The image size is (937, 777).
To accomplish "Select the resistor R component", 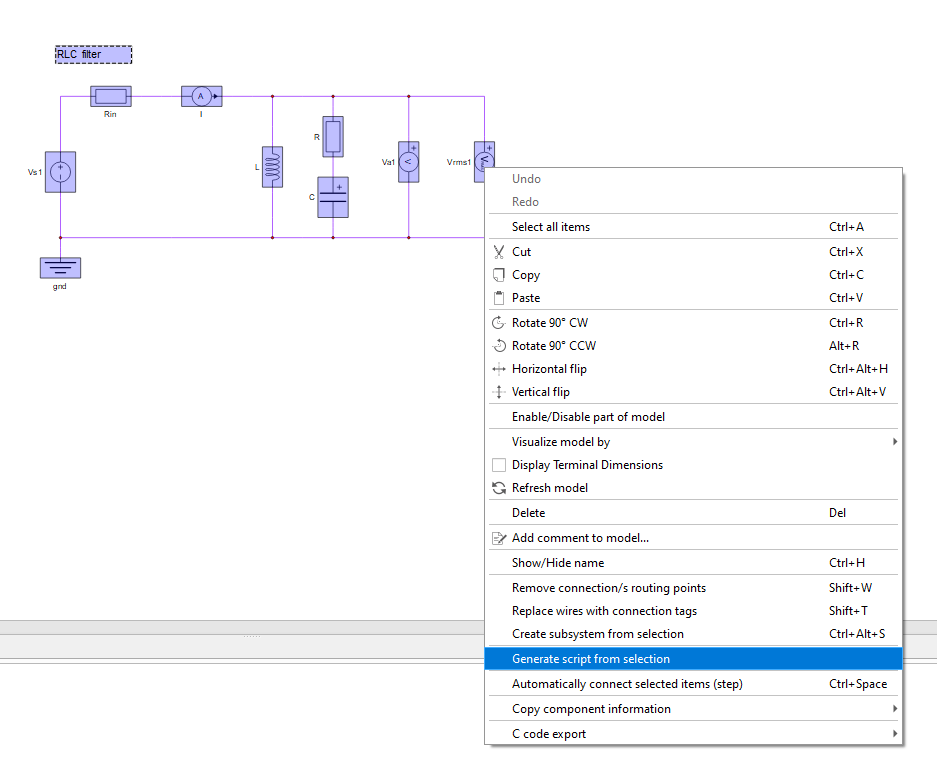I will [x=333, y=137].
